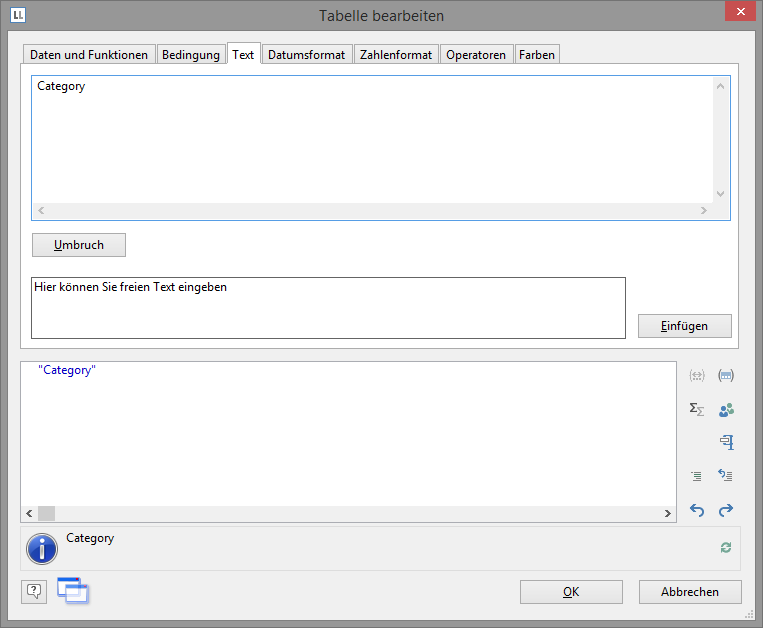Open help via question mark button
Image resolution: width=763 pixels, height=628 pixels.
tap(34, 591)
